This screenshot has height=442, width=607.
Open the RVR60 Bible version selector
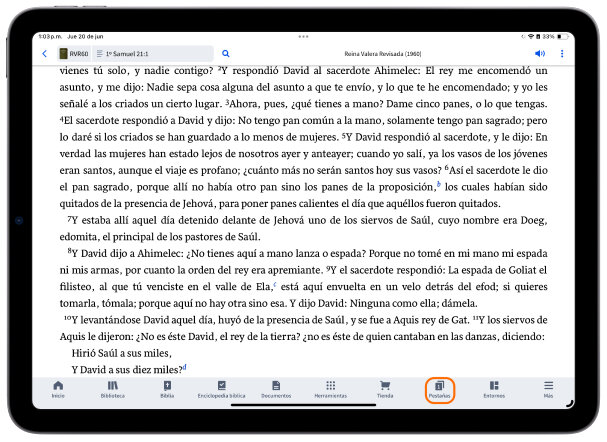(74, 54)
